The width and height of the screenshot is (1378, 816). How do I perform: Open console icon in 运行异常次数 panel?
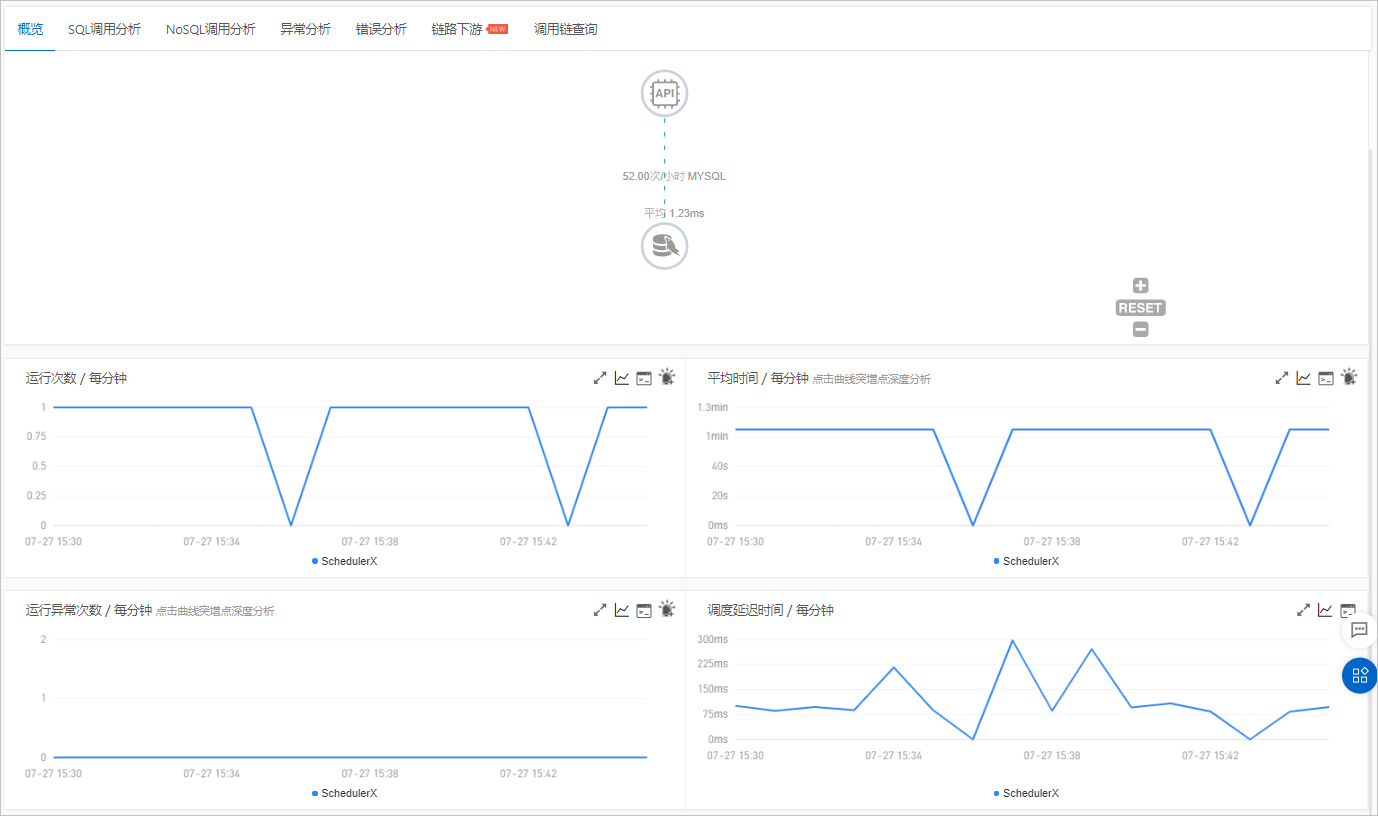644,610
